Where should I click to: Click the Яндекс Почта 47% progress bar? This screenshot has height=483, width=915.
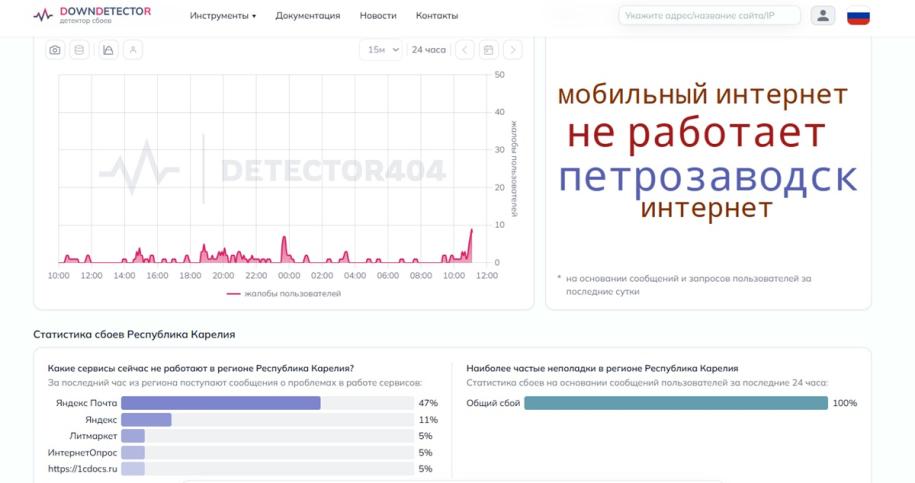tap(221, 403)
